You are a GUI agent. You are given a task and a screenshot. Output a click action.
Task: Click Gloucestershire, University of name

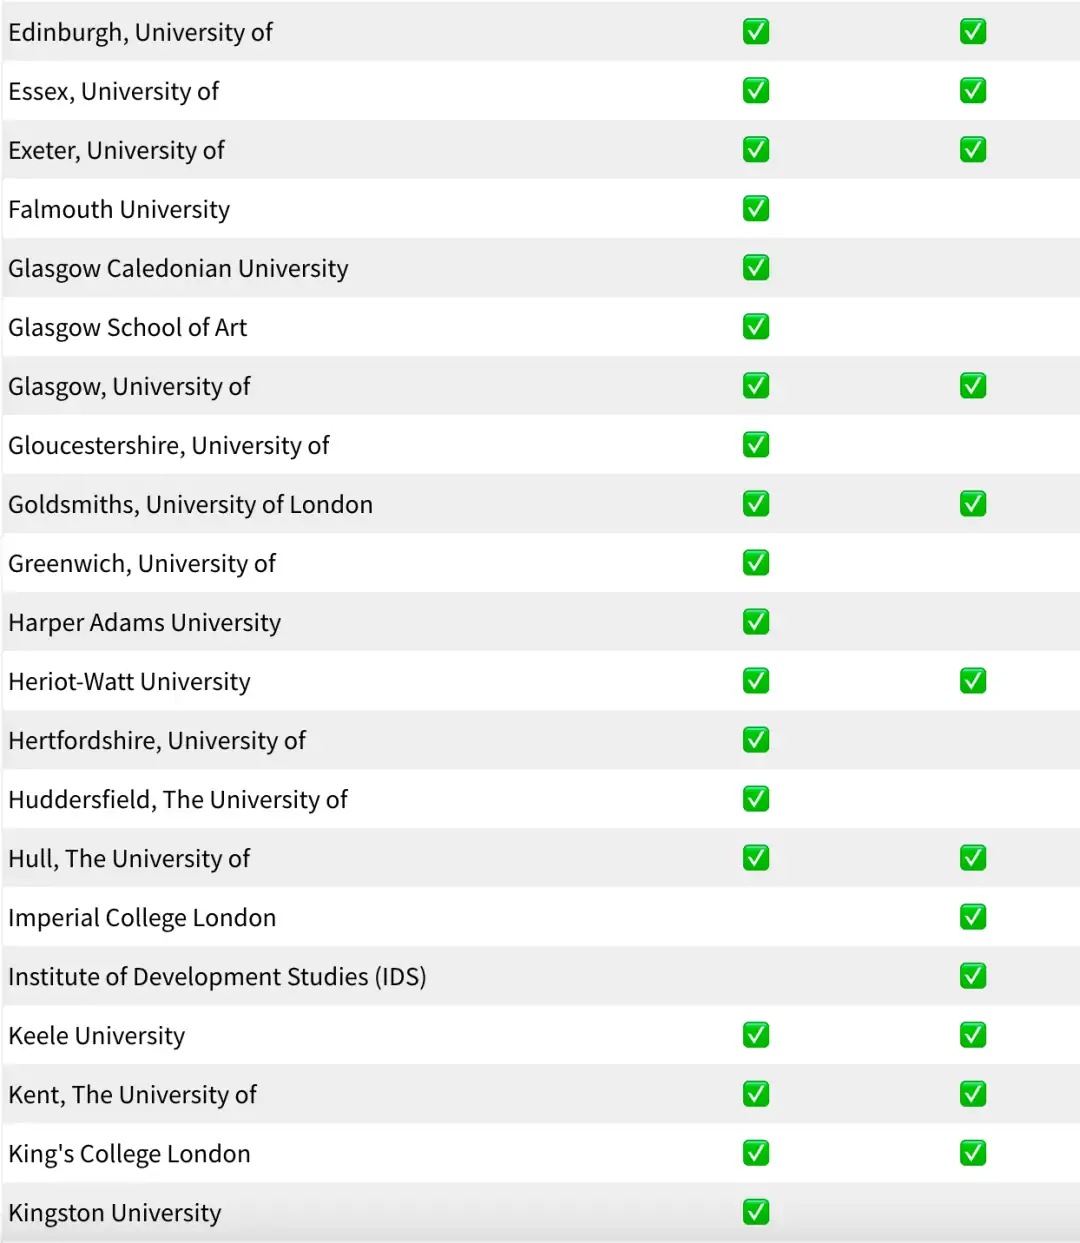(169, 446)
